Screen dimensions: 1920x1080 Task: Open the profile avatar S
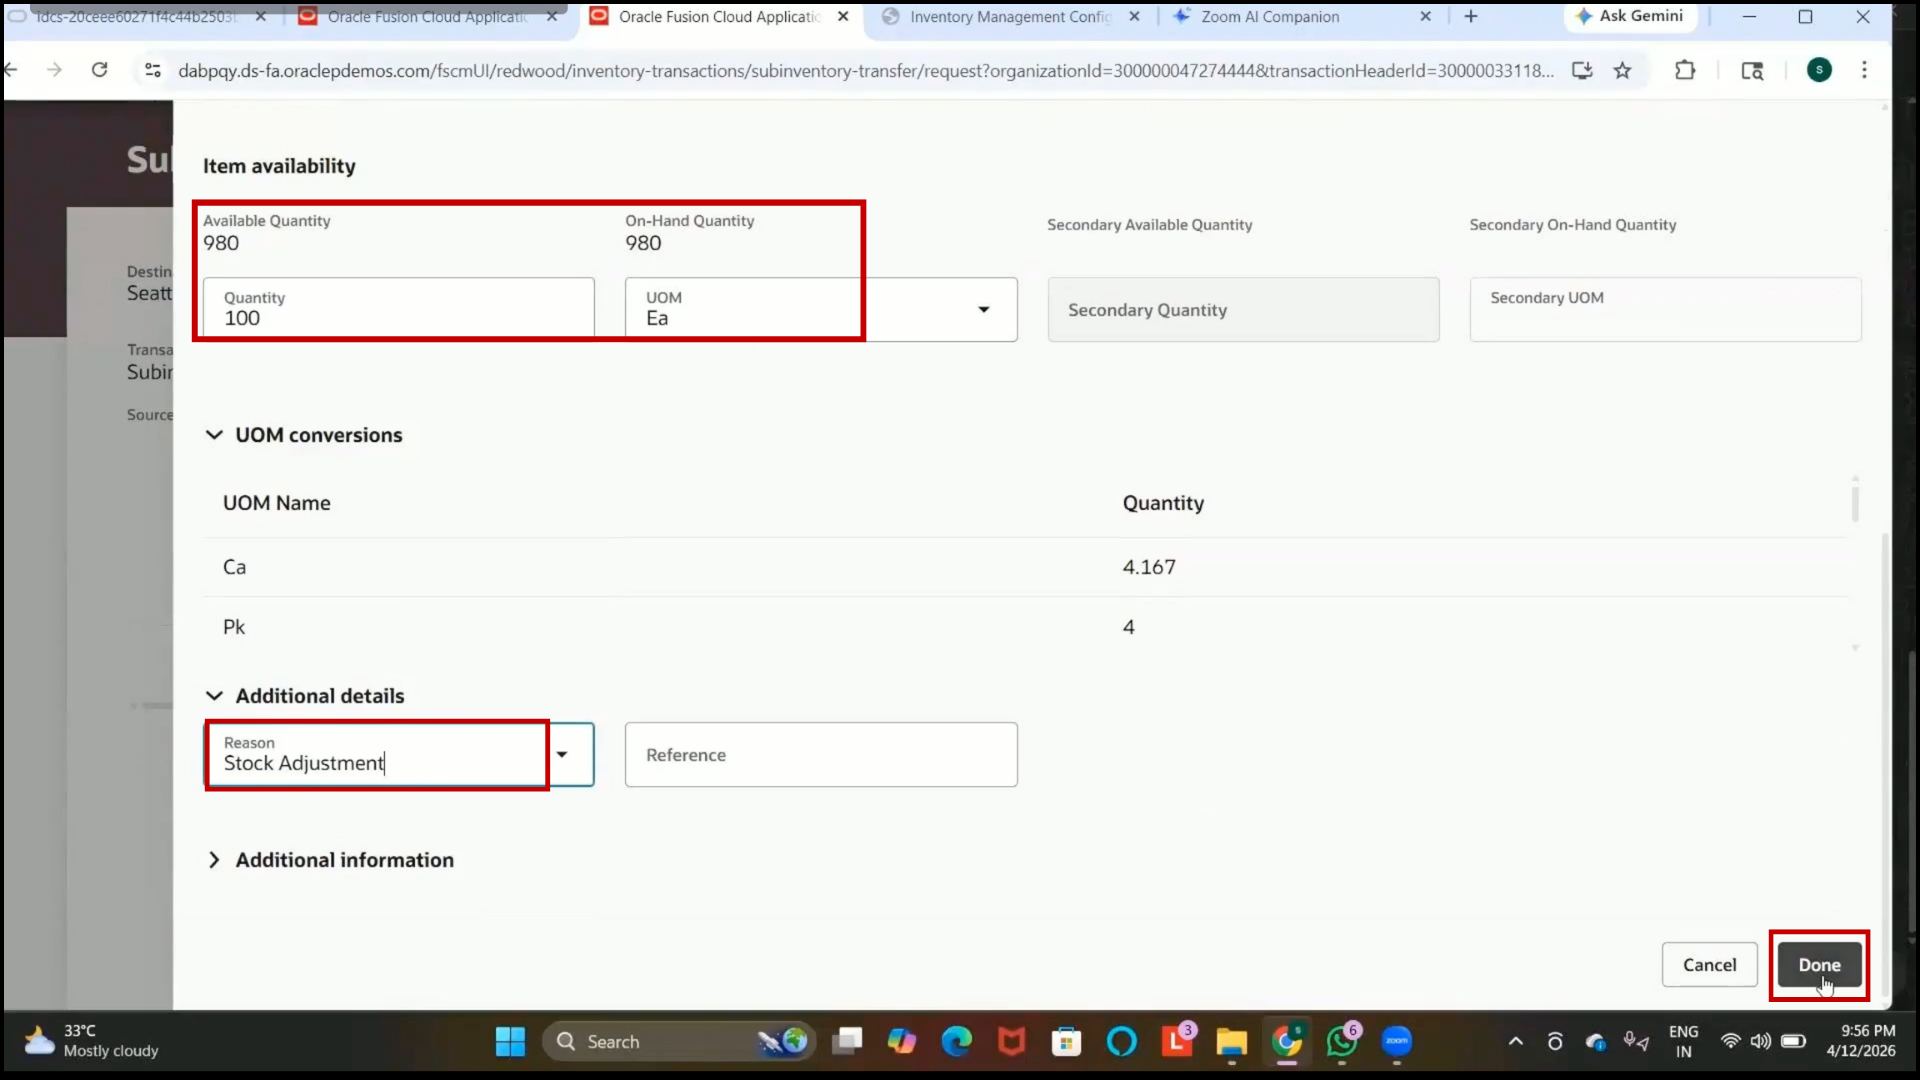coord(1819,70)
